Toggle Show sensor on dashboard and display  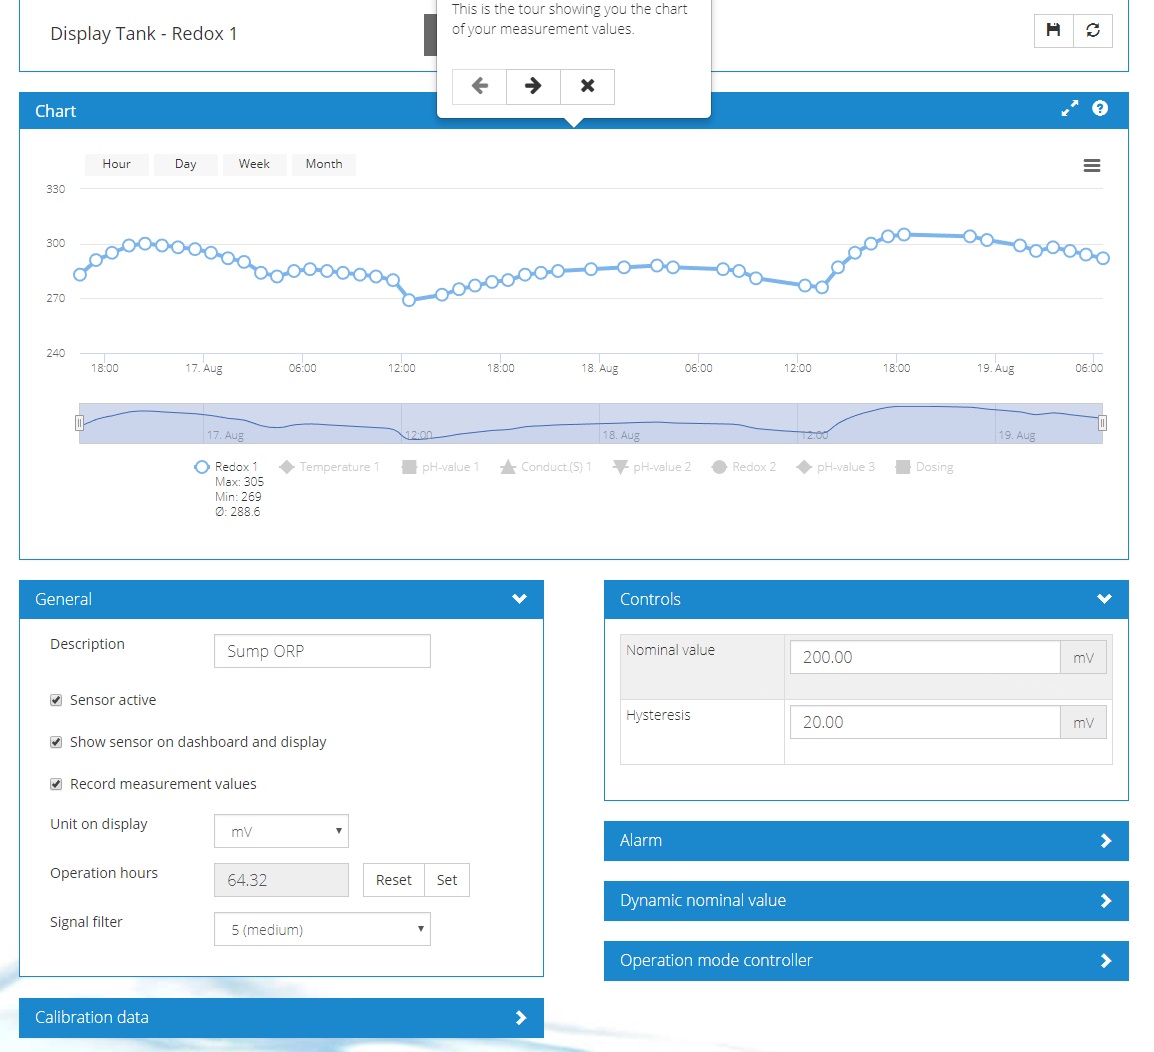(x=56, y=742)
